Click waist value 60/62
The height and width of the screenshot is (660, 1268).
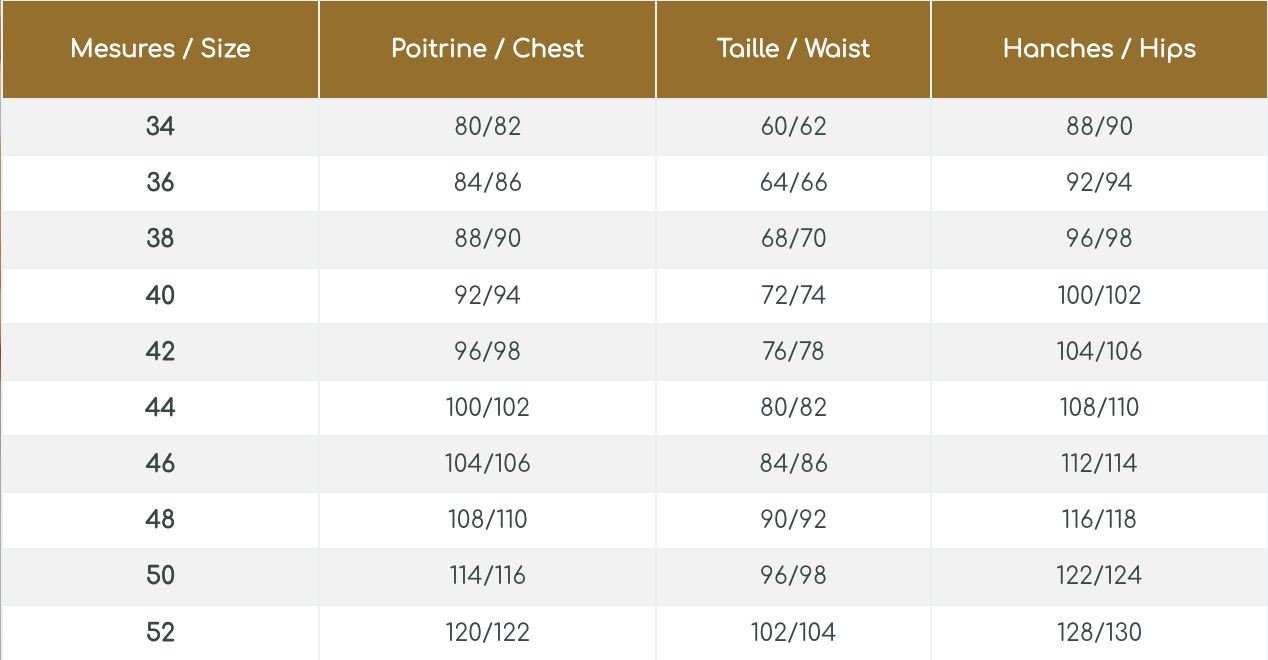pyautogui.click(x=793, y=127)
